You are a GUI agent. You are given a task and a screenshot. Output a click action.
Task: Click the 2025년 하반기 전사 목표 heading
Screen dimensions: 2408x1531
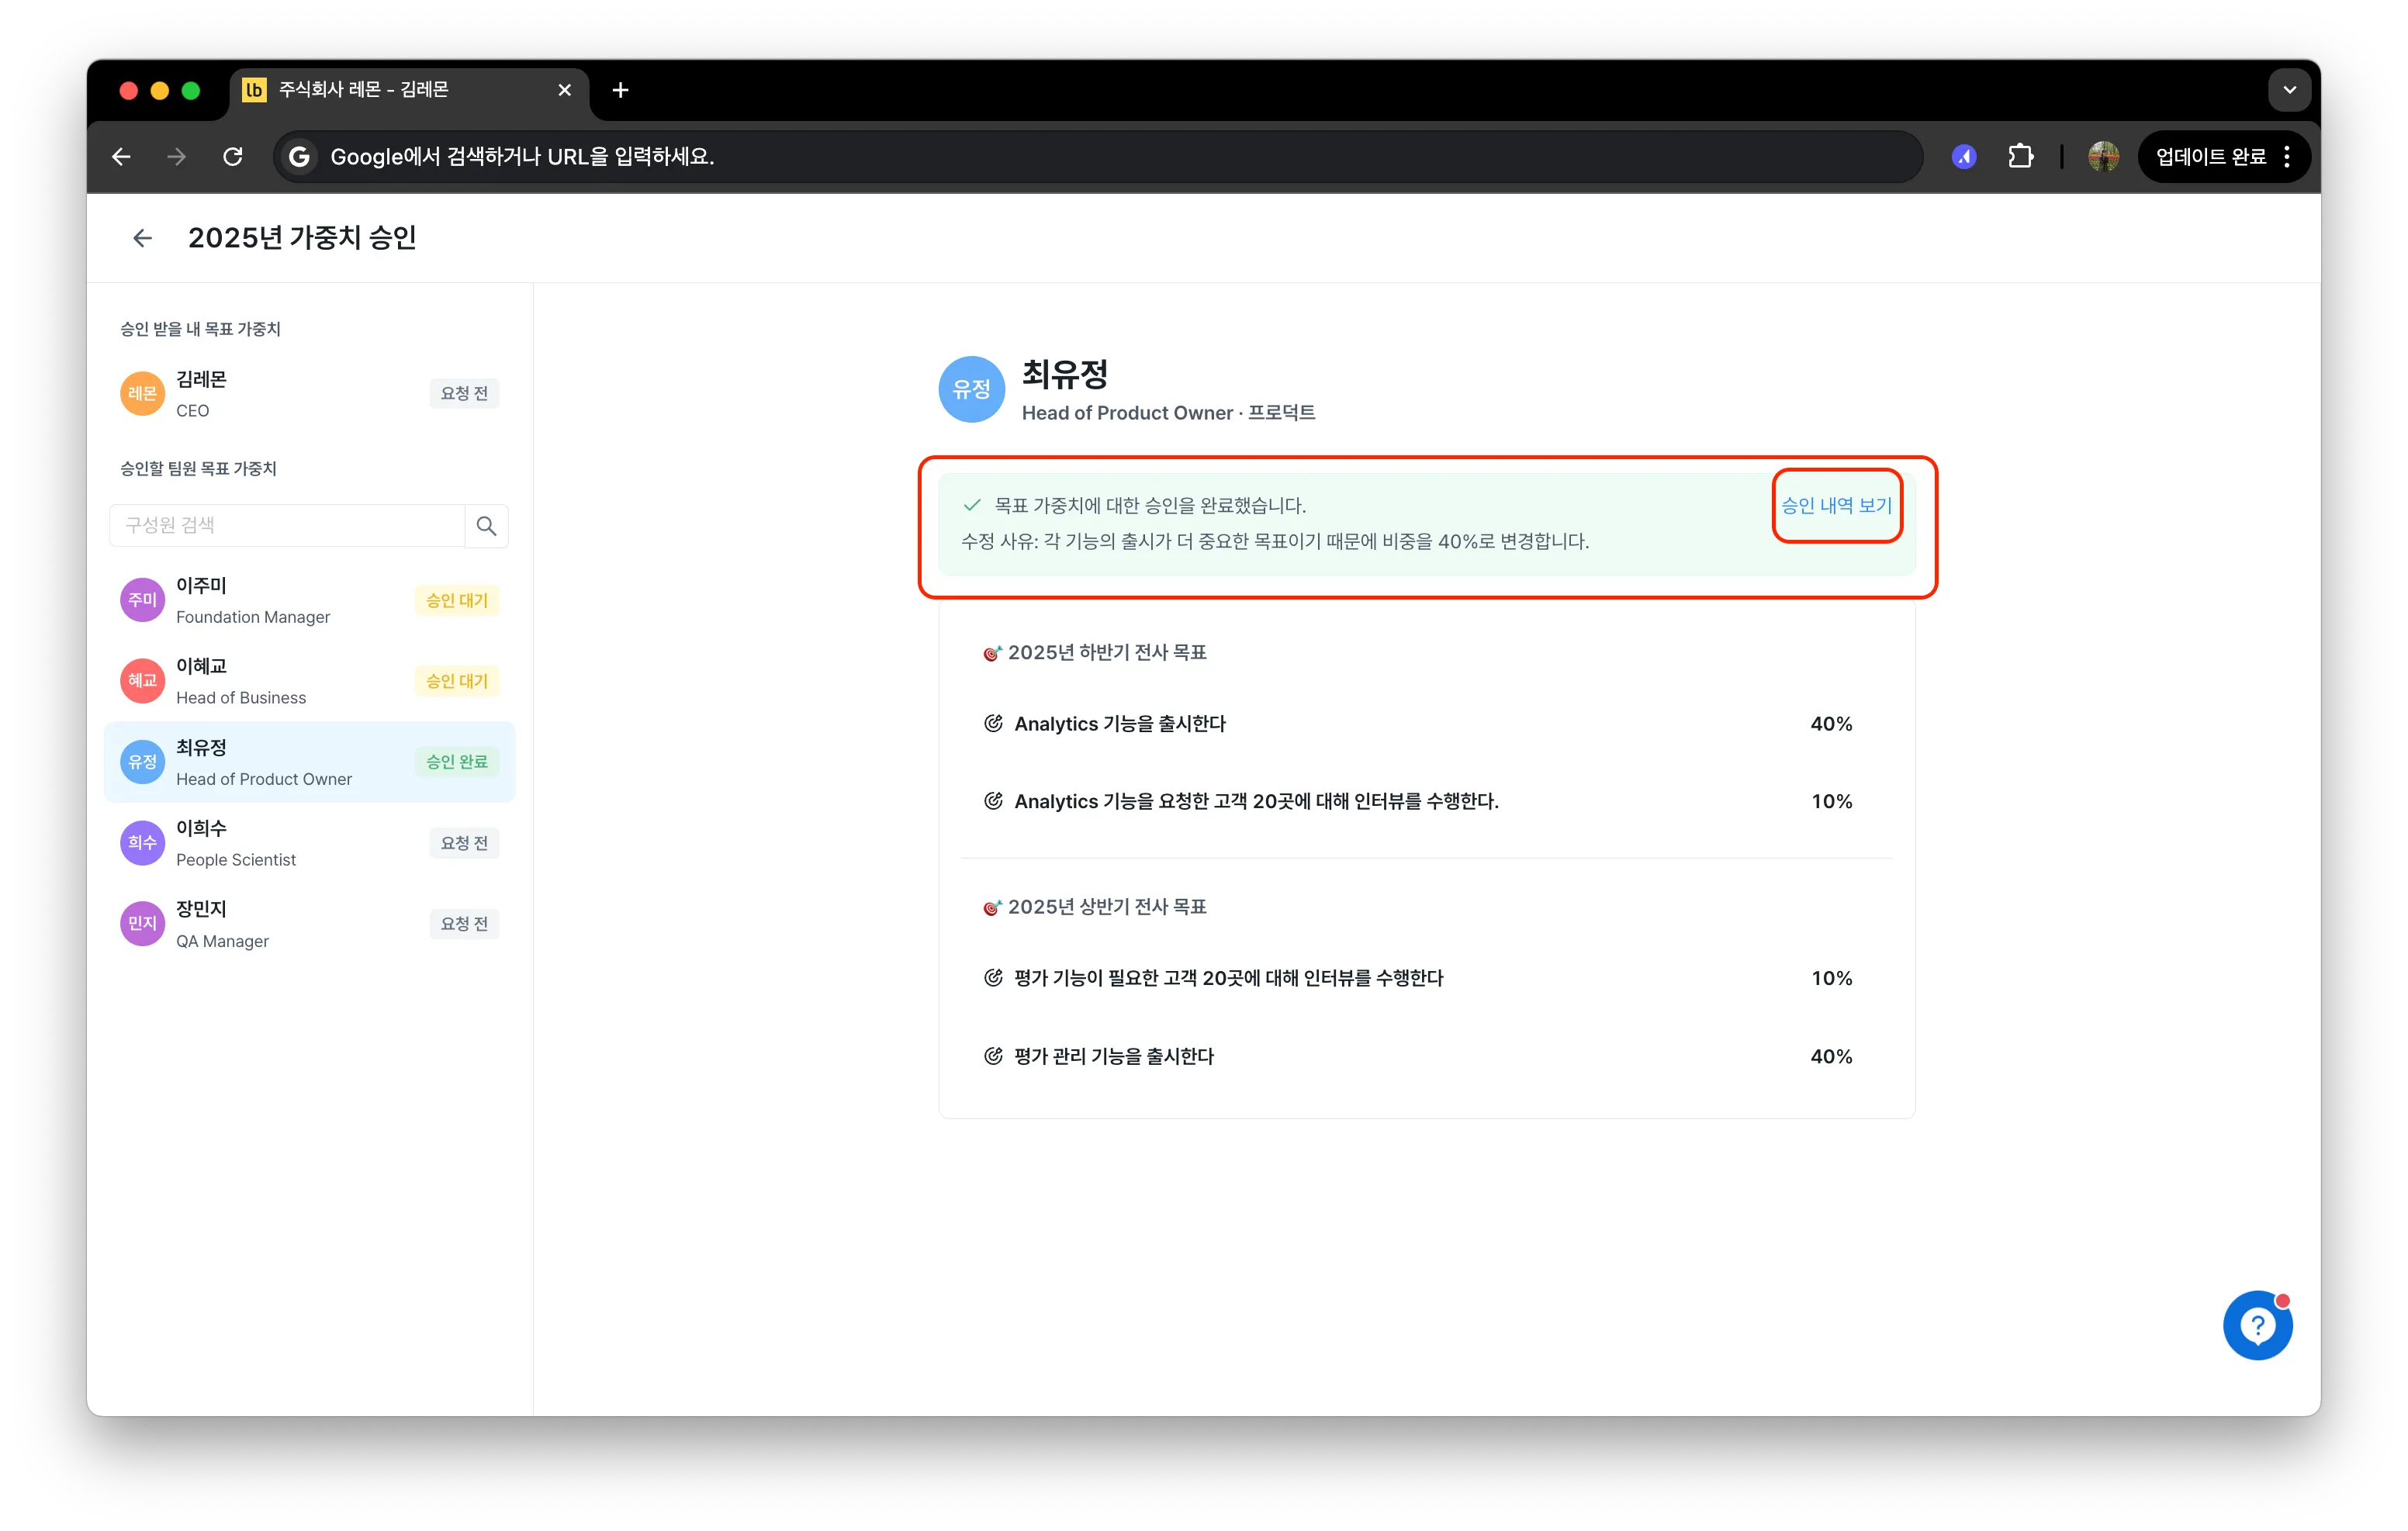click(x=1107, y=653)
